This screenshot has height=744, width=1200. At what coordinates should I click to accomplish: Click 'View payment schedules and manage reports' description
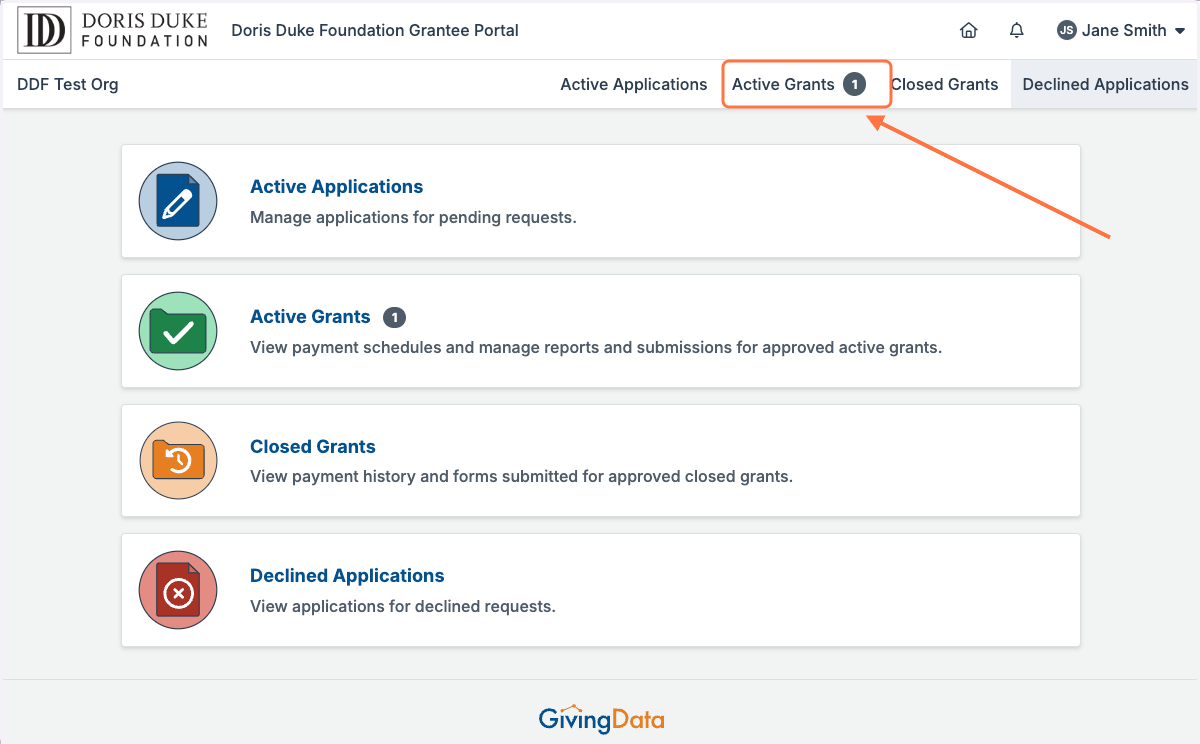pyautogui.click(x=596, y=348)
